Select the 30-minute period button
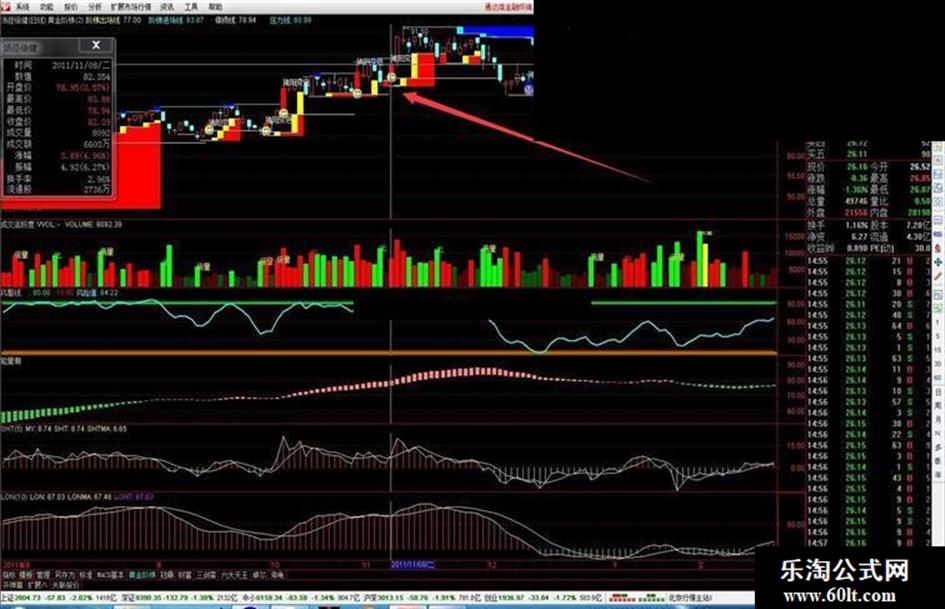Viewport: 945px width, 609px height. coord(938,364)
